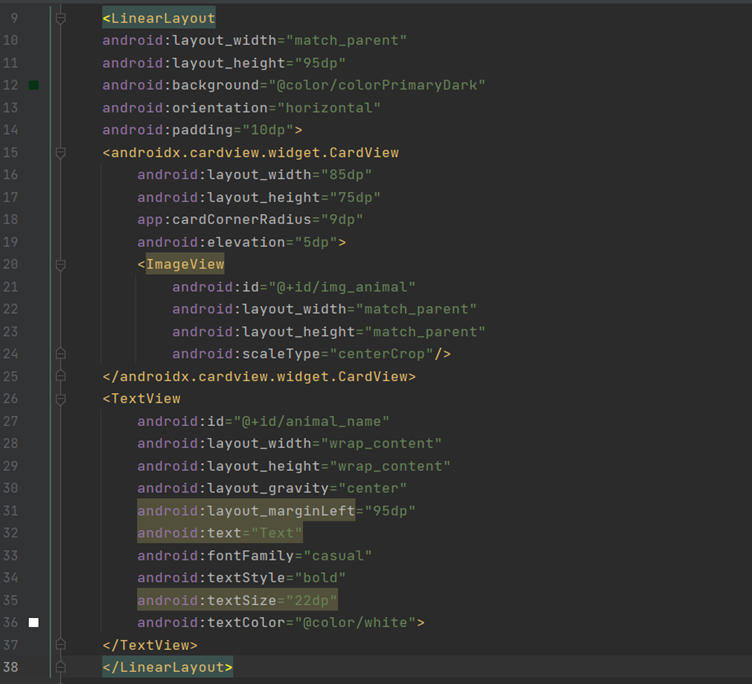Screen dimensions: 752x684
Task: Click fold end marker on line 24
Action: [x=61, y=354]
